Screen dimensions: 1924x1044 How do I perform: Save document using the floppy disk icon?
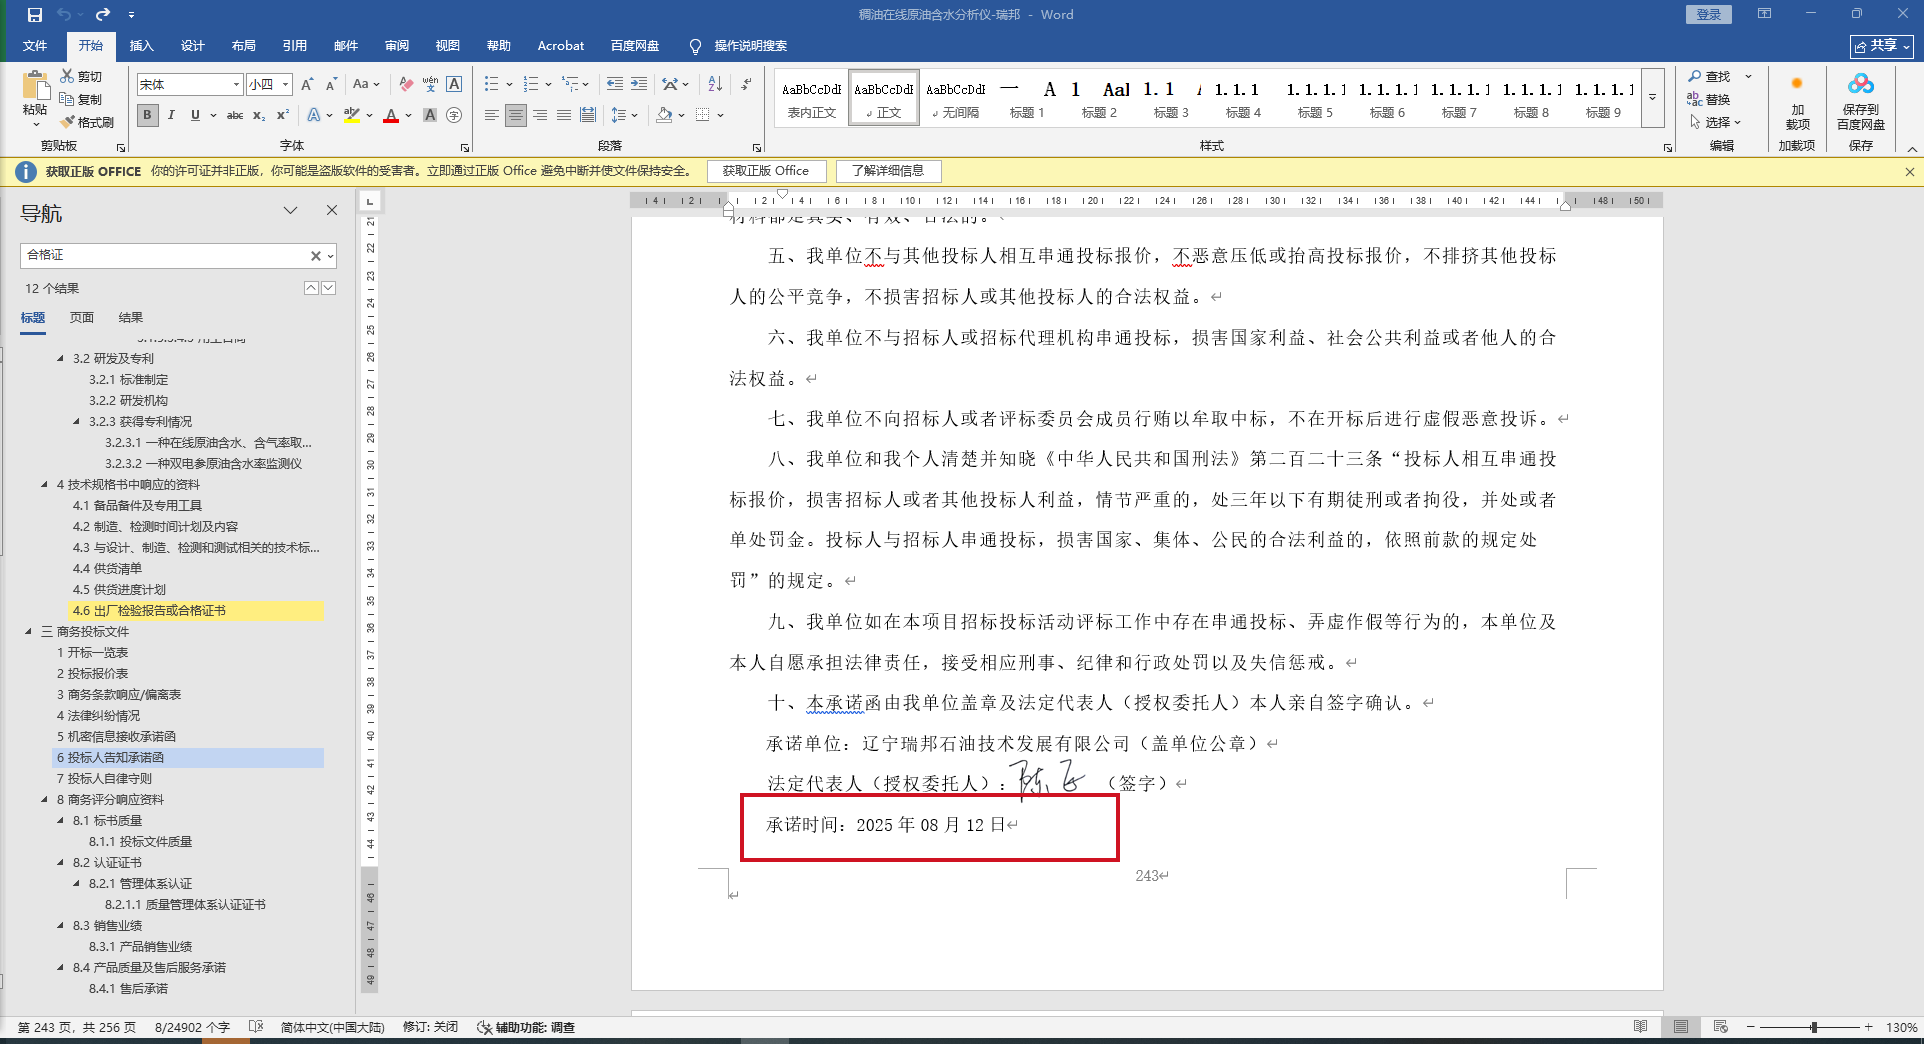point(35,15)
